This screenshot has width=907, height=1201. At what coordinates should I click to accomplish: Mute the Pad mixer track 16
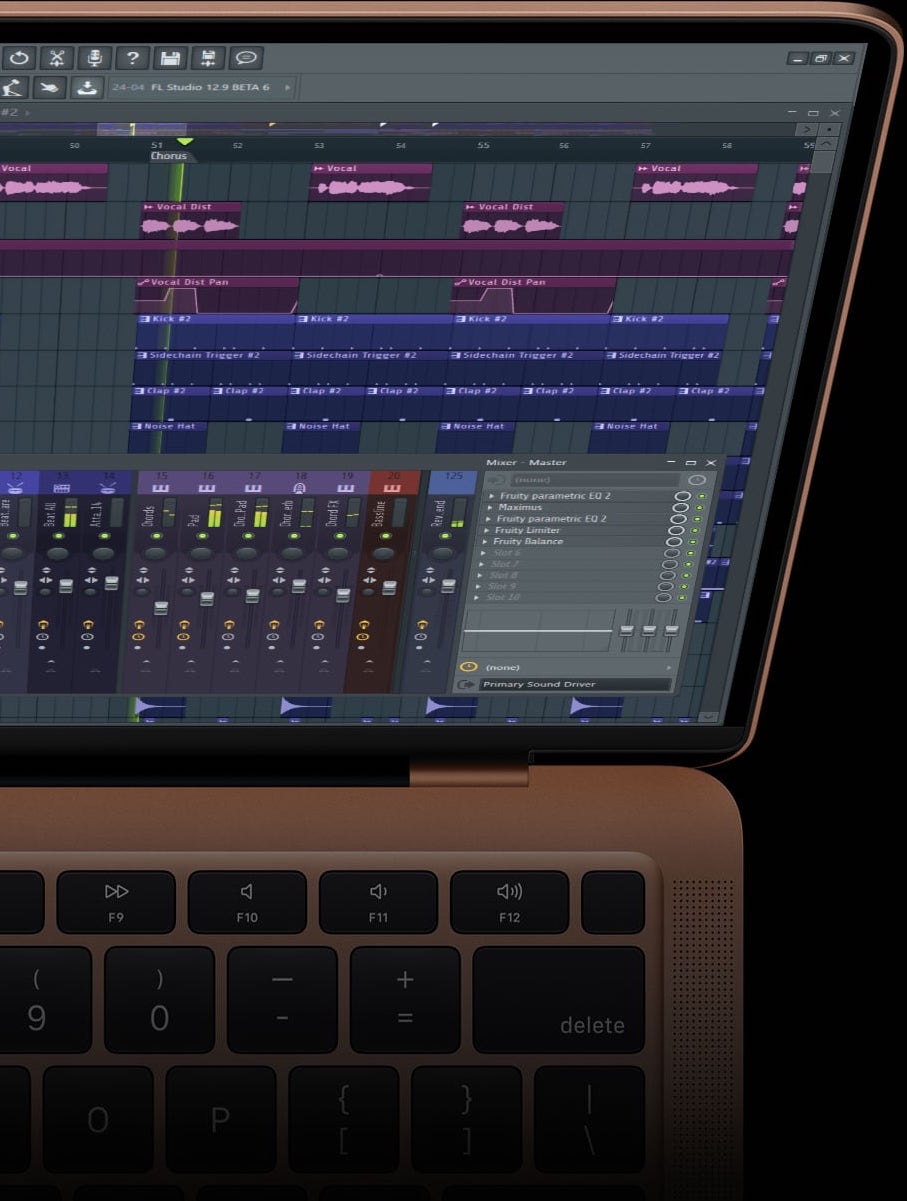pyautogui.click(x=200, y=538)
